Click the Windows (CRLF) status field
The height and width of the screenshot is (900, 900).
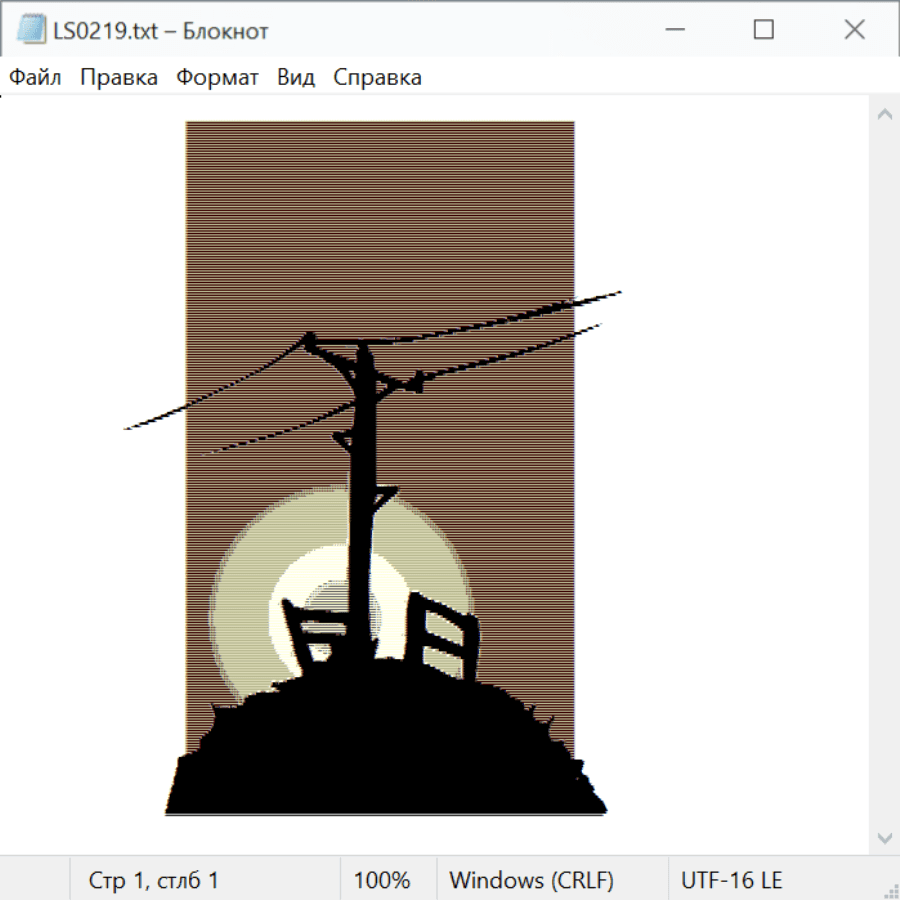[x=531, y=880]
